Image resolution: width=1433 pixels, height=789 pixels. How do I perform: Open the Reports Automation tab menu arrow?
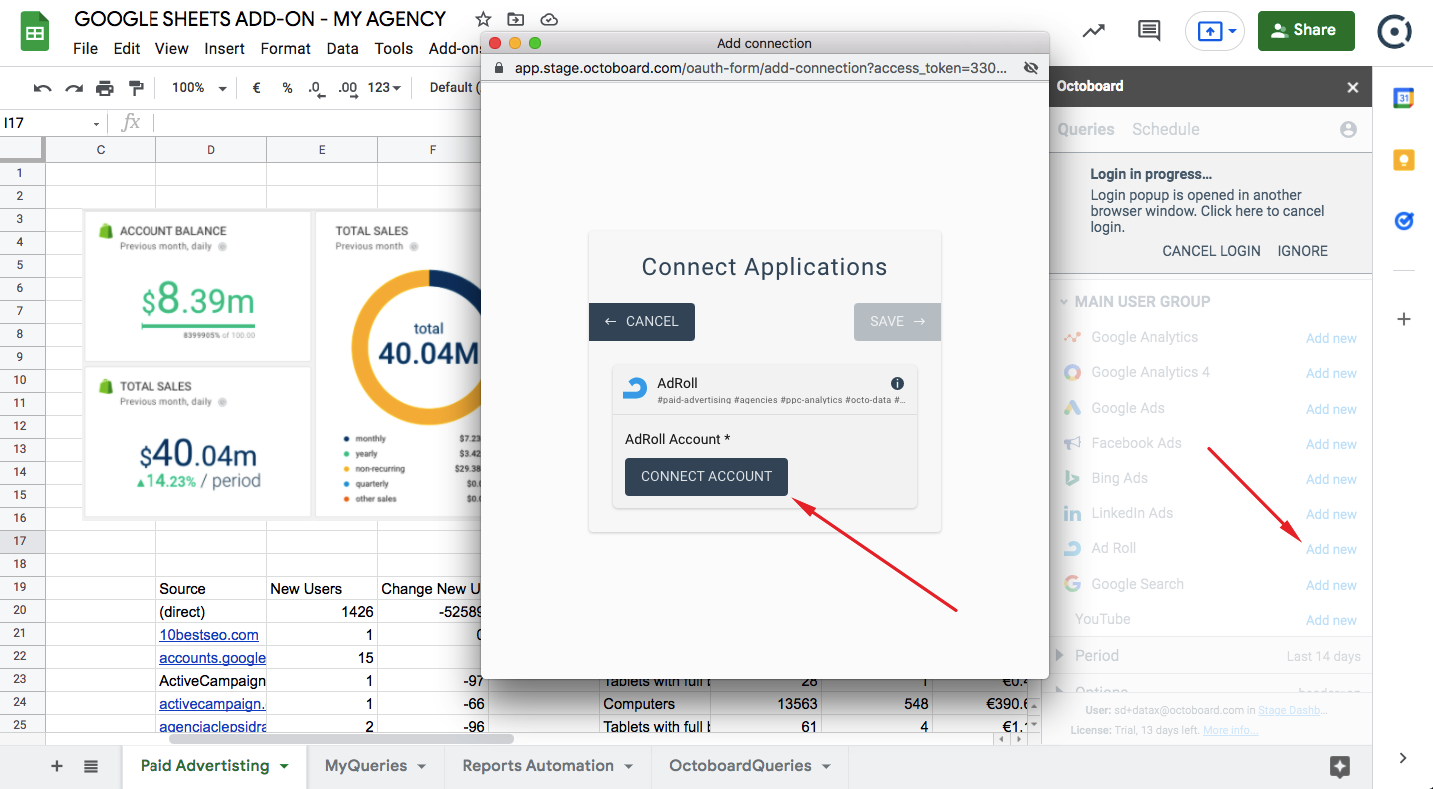pyautogui.click(x=629, y=767)
